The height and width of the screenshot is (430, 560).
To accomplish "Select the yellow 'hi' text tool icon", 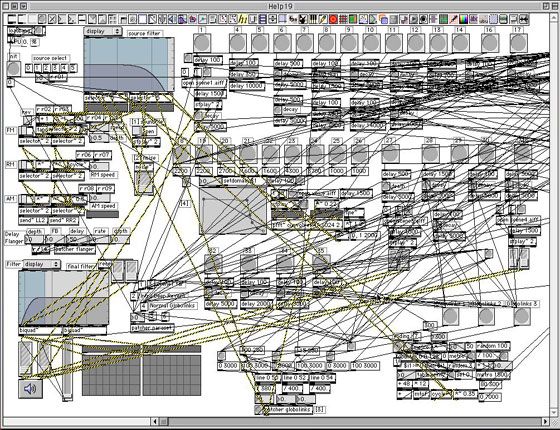I will point(243,19).
